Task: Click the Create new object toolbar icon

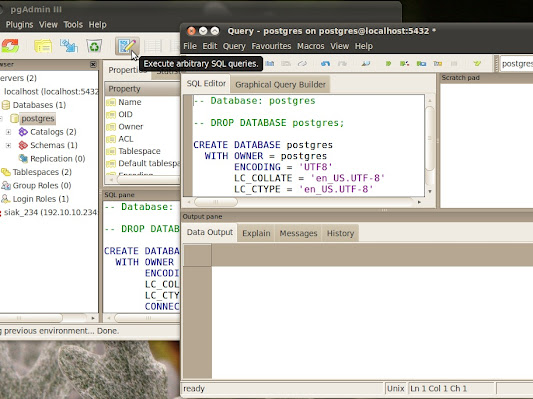Action: point(69,46)
